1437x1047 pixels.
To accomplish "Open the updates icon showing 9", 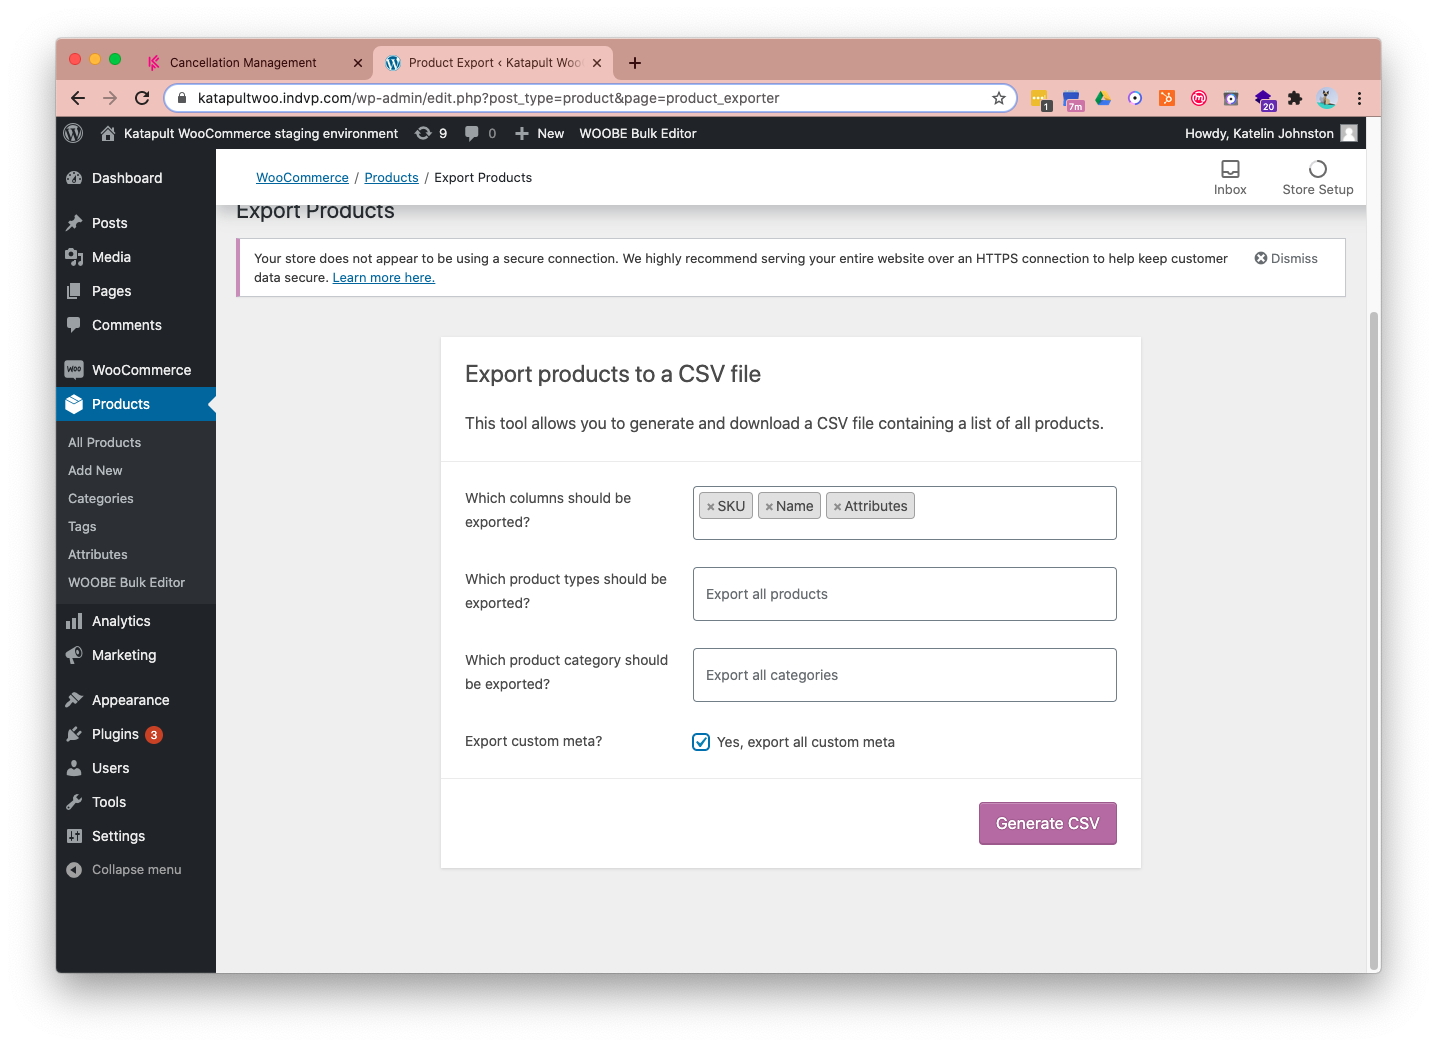I will (423, 133).
